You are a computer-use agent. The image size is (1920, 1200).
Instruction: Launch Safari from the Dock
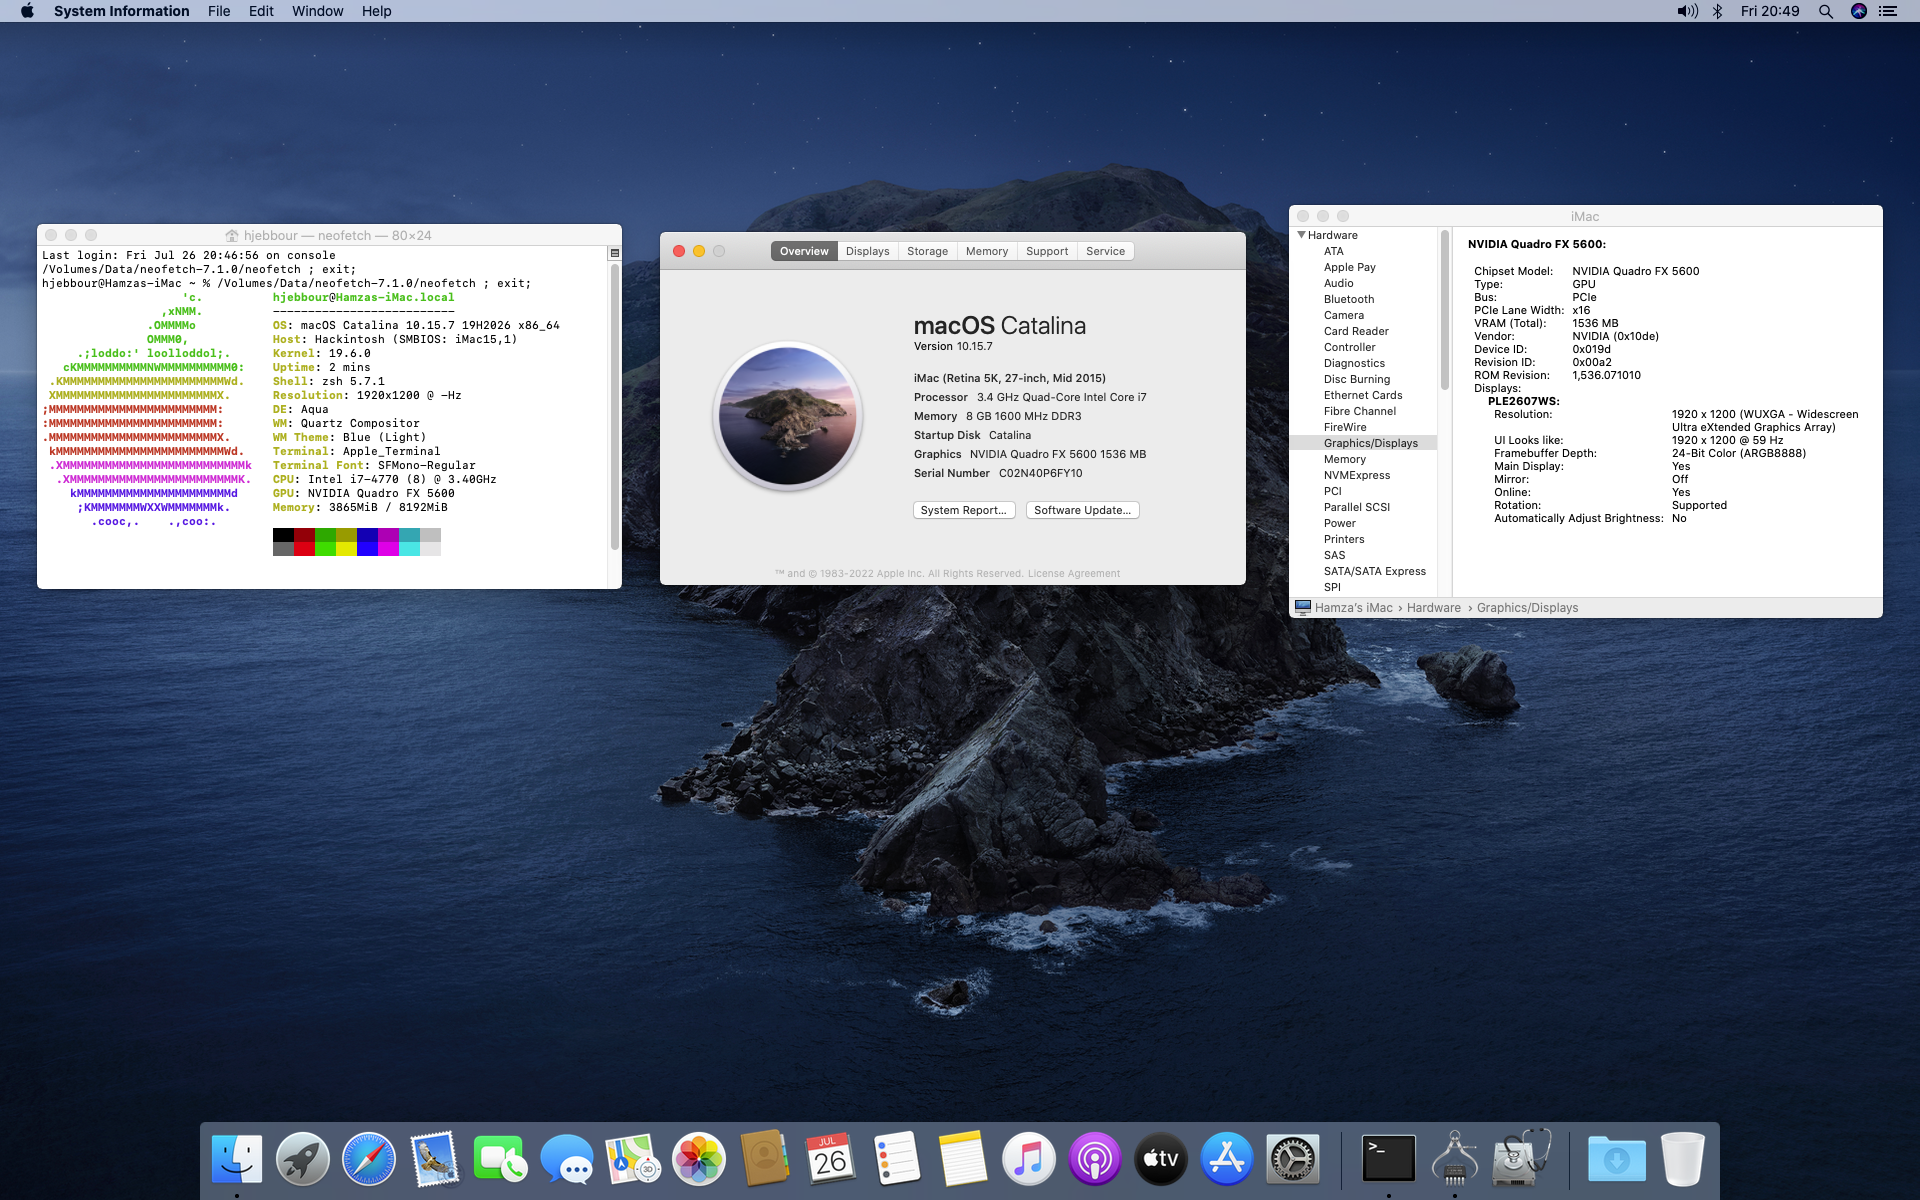point(368,1159)
